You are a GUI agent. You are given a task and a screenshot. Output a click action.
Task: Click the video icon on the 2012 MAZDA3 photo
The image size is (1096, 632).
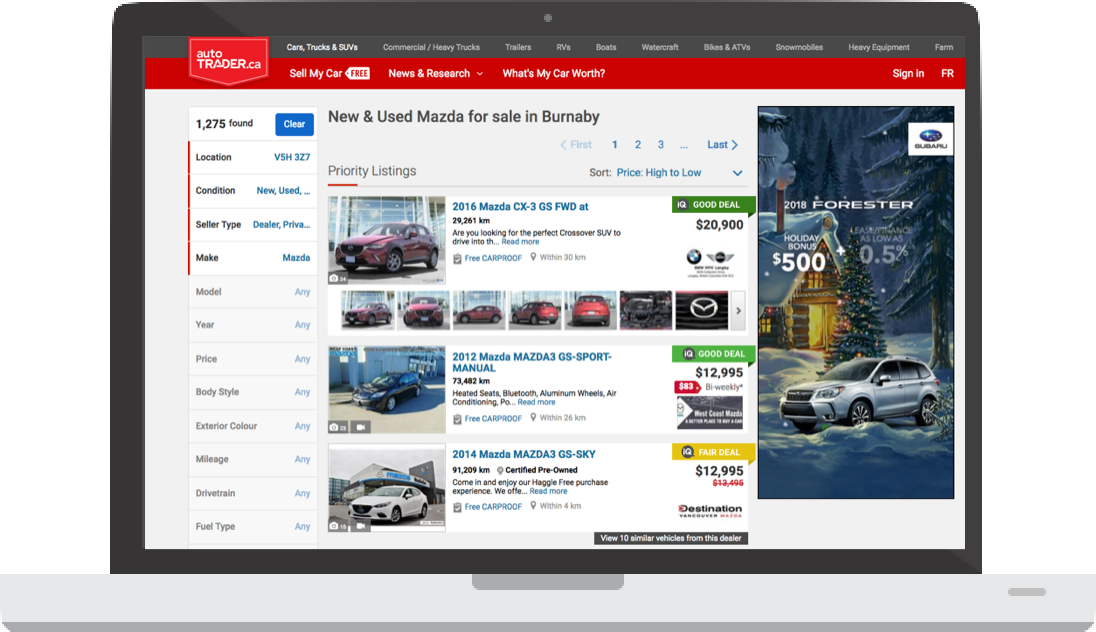tap(361, 426)
